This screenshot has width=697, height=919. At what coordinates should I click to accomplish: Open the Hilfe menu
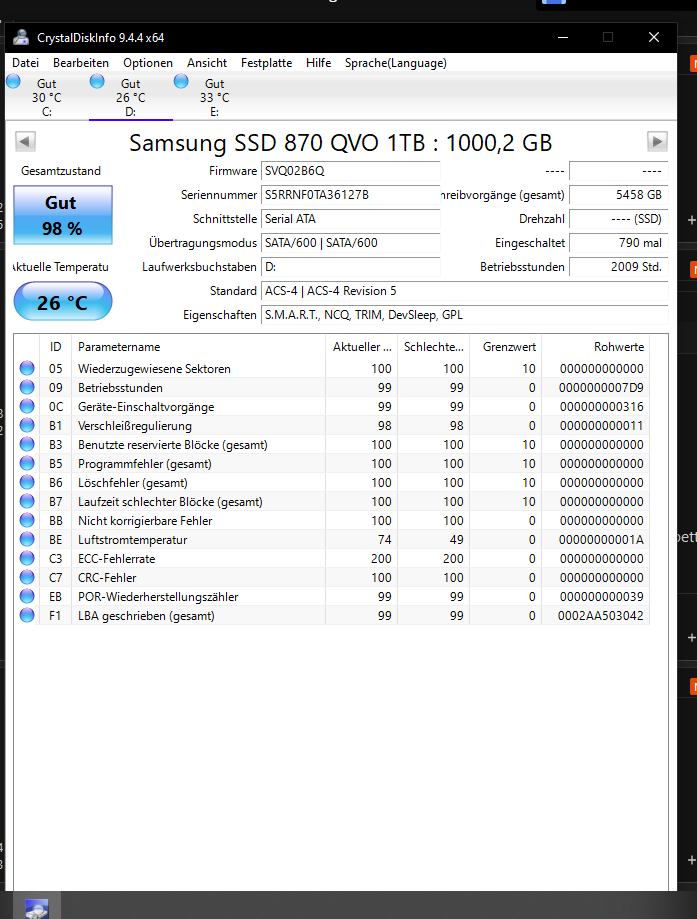click(318, 63)
